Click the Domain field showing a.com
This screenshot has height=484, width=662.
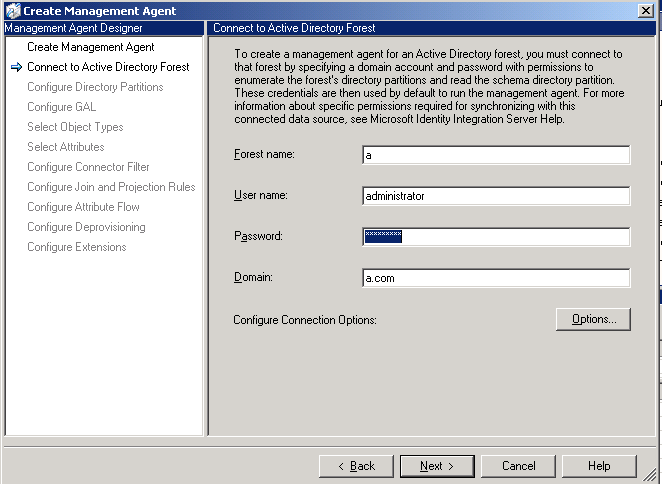click(x=496, y=278)
